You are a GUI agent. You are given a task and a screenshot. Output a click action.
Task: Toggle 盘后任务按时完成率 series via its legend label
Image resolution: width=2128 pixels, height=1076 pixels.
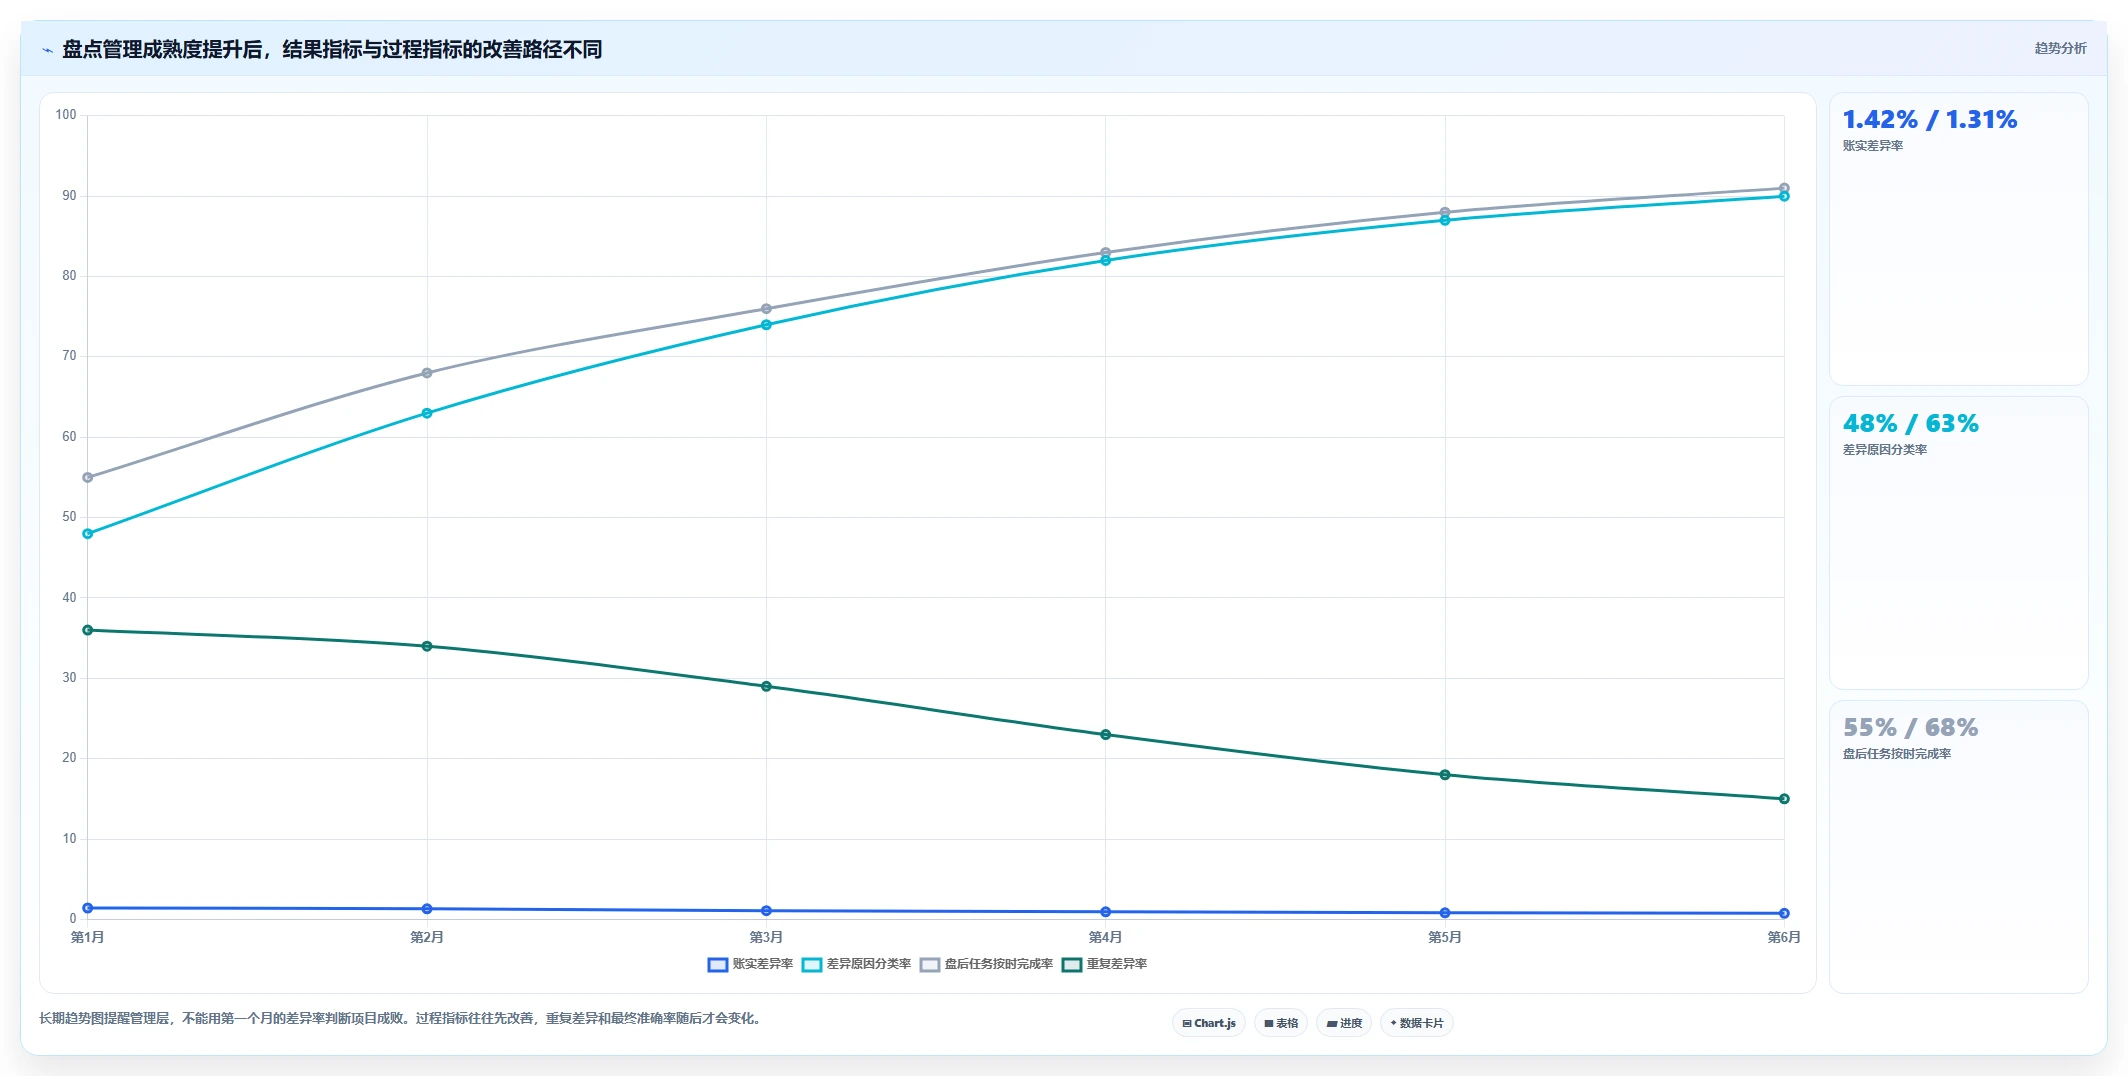(998, 964)
